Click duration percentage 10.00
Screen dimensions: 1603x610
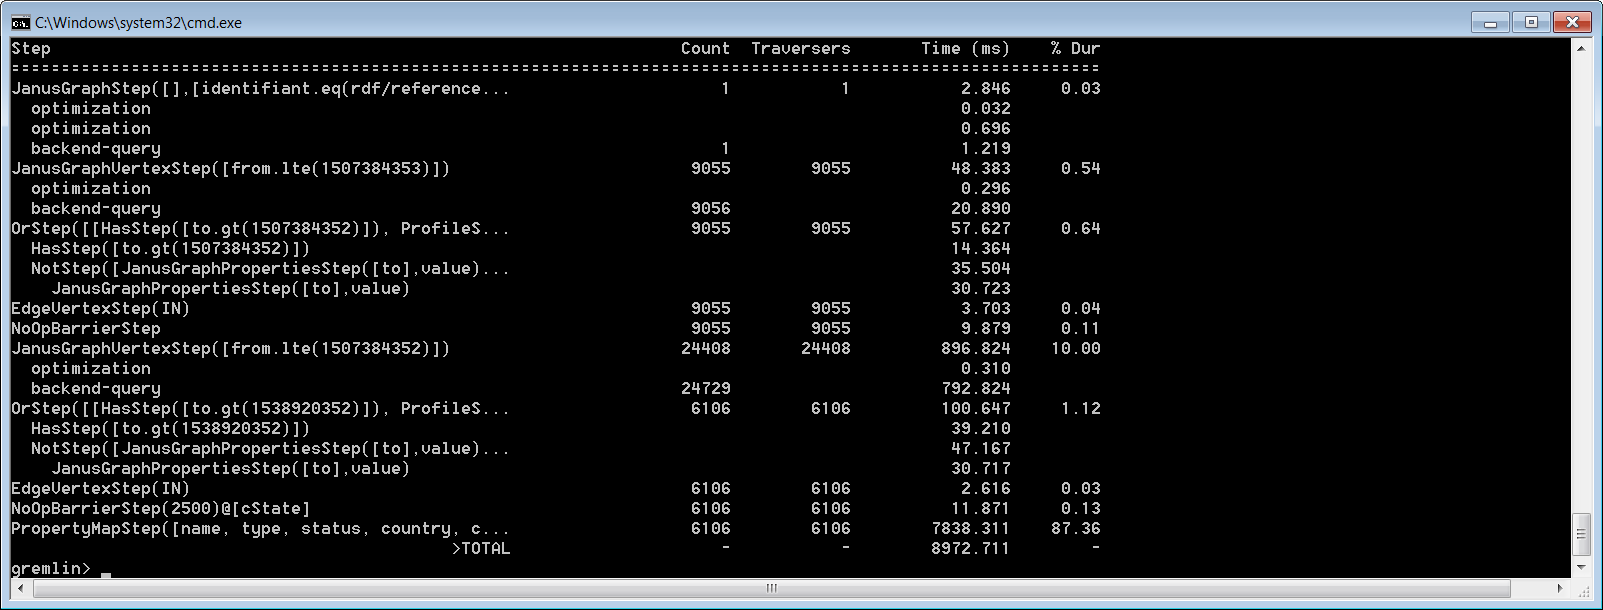click(x=1076, y=348)
